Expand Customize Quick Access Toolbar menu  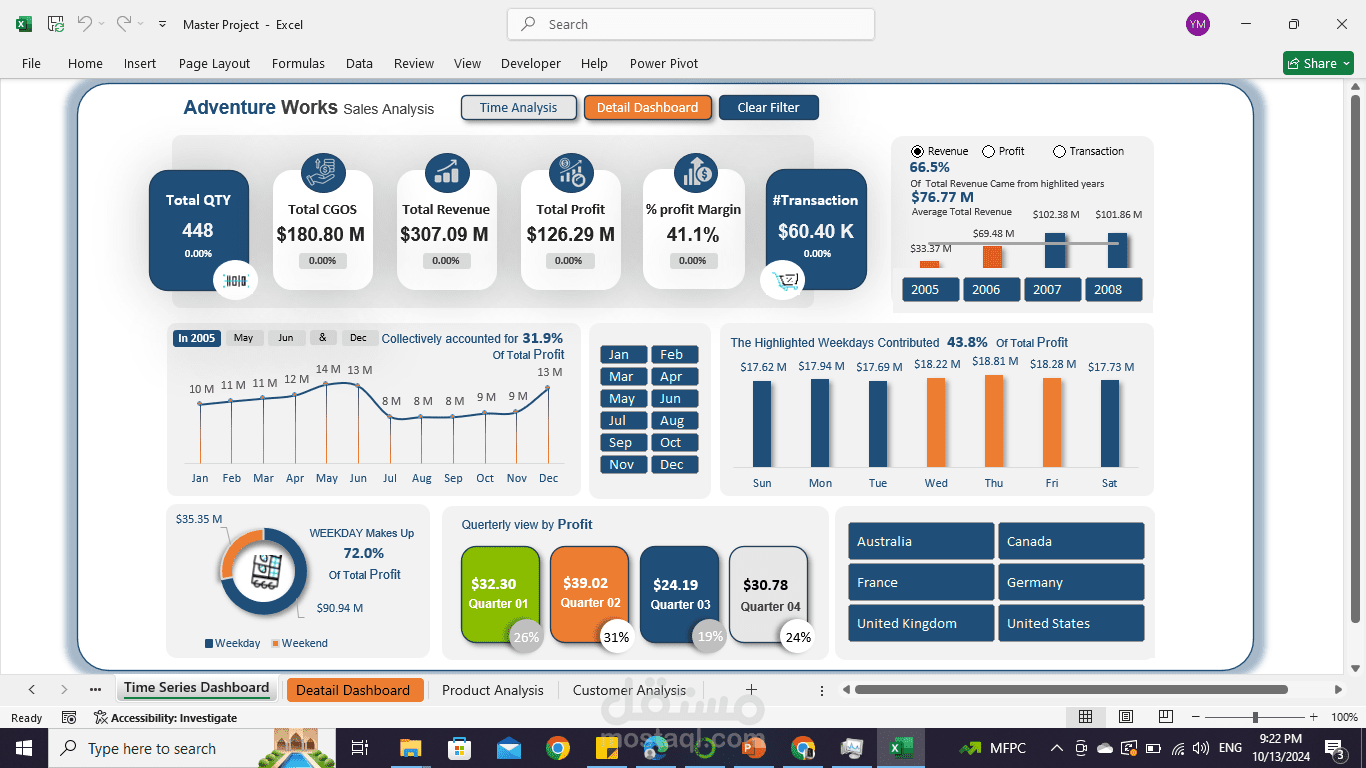point(162,24)
